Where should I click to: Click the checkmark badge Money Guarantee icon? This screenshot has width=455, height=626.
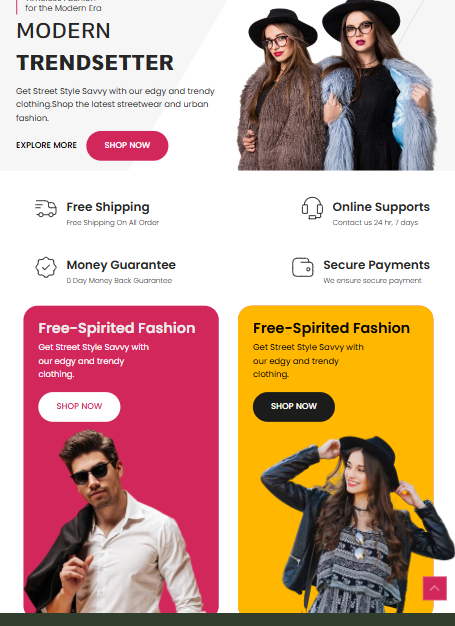coord(46,267)
